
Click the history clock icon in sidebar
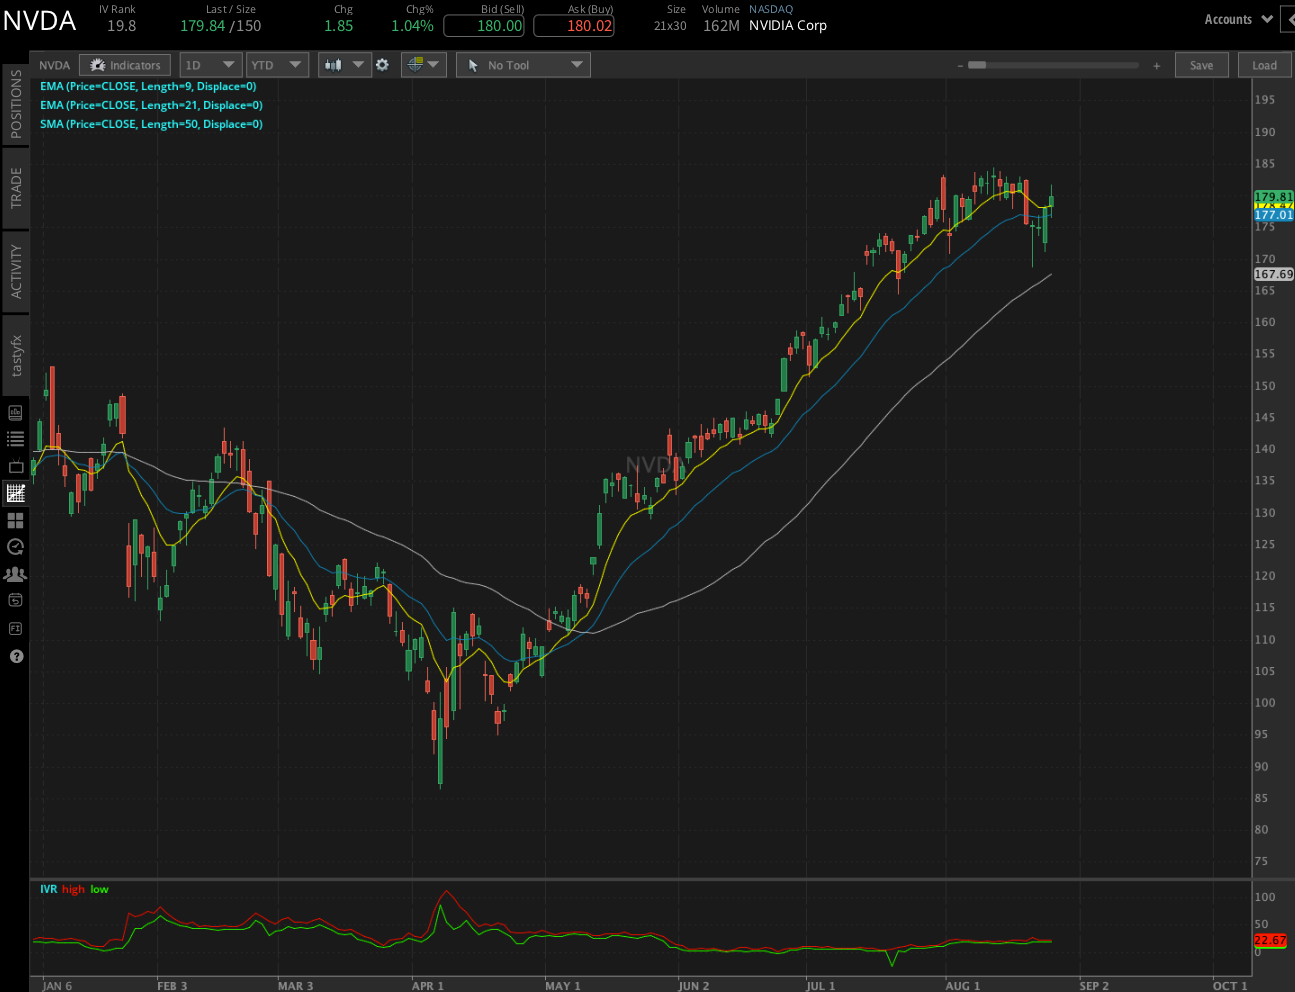coord(15,547)
